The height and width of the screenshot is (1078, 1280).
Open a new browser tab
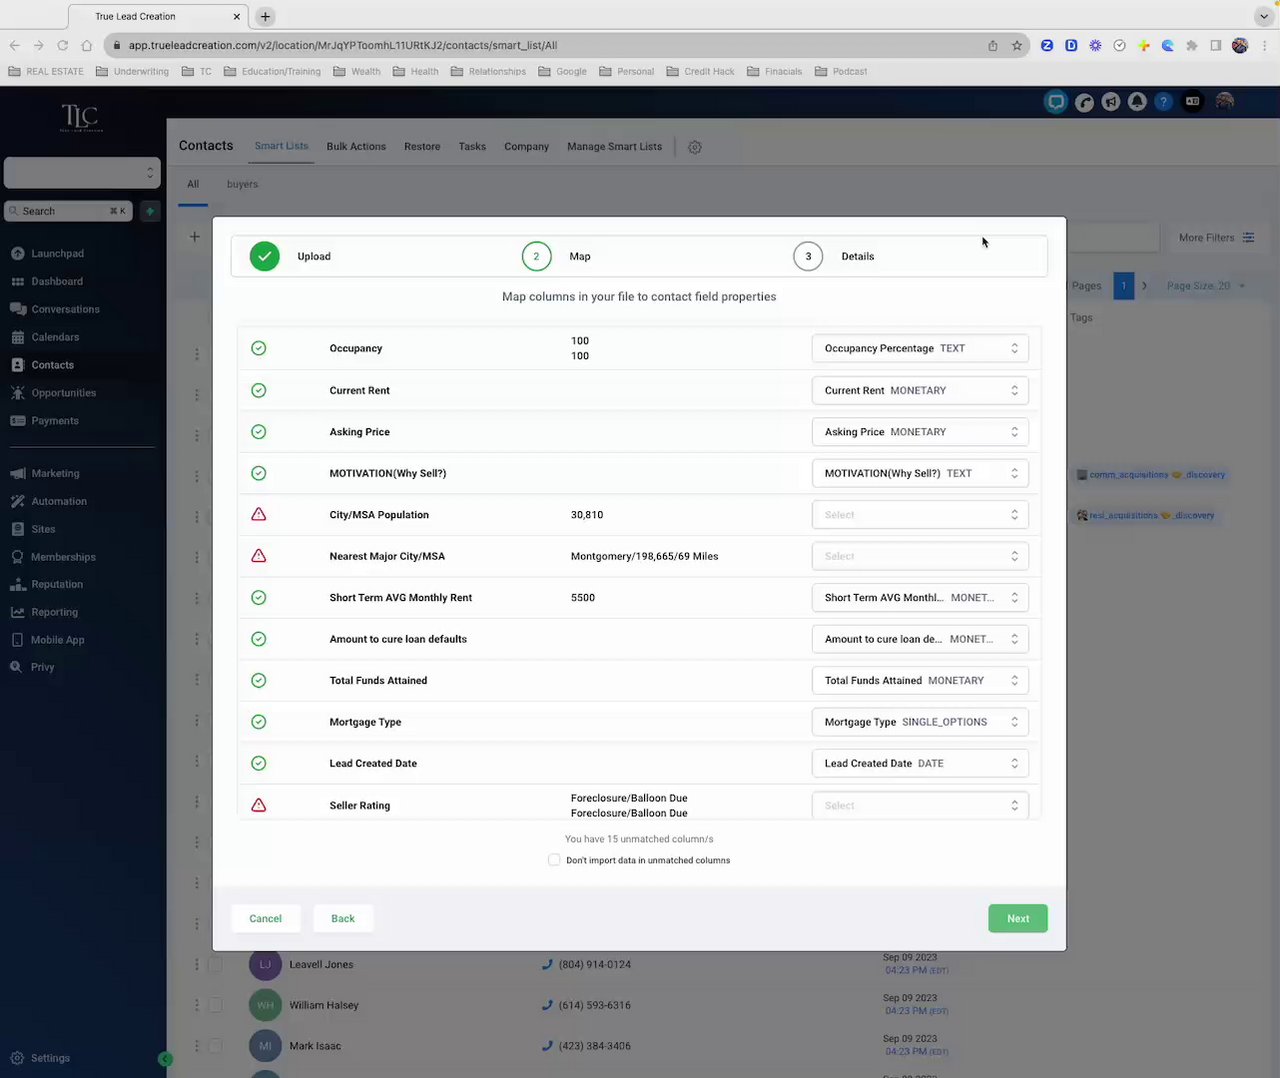pos(265,16)
